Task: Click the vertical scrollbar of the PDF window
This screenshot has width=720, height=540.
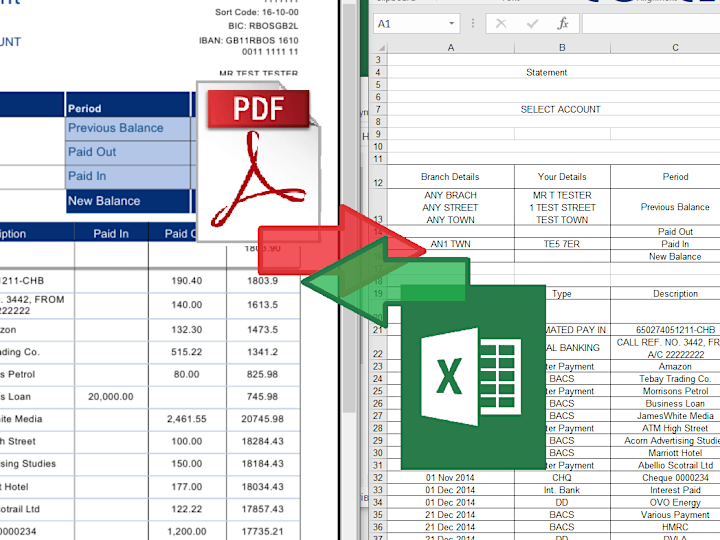Action: [349, 207]
